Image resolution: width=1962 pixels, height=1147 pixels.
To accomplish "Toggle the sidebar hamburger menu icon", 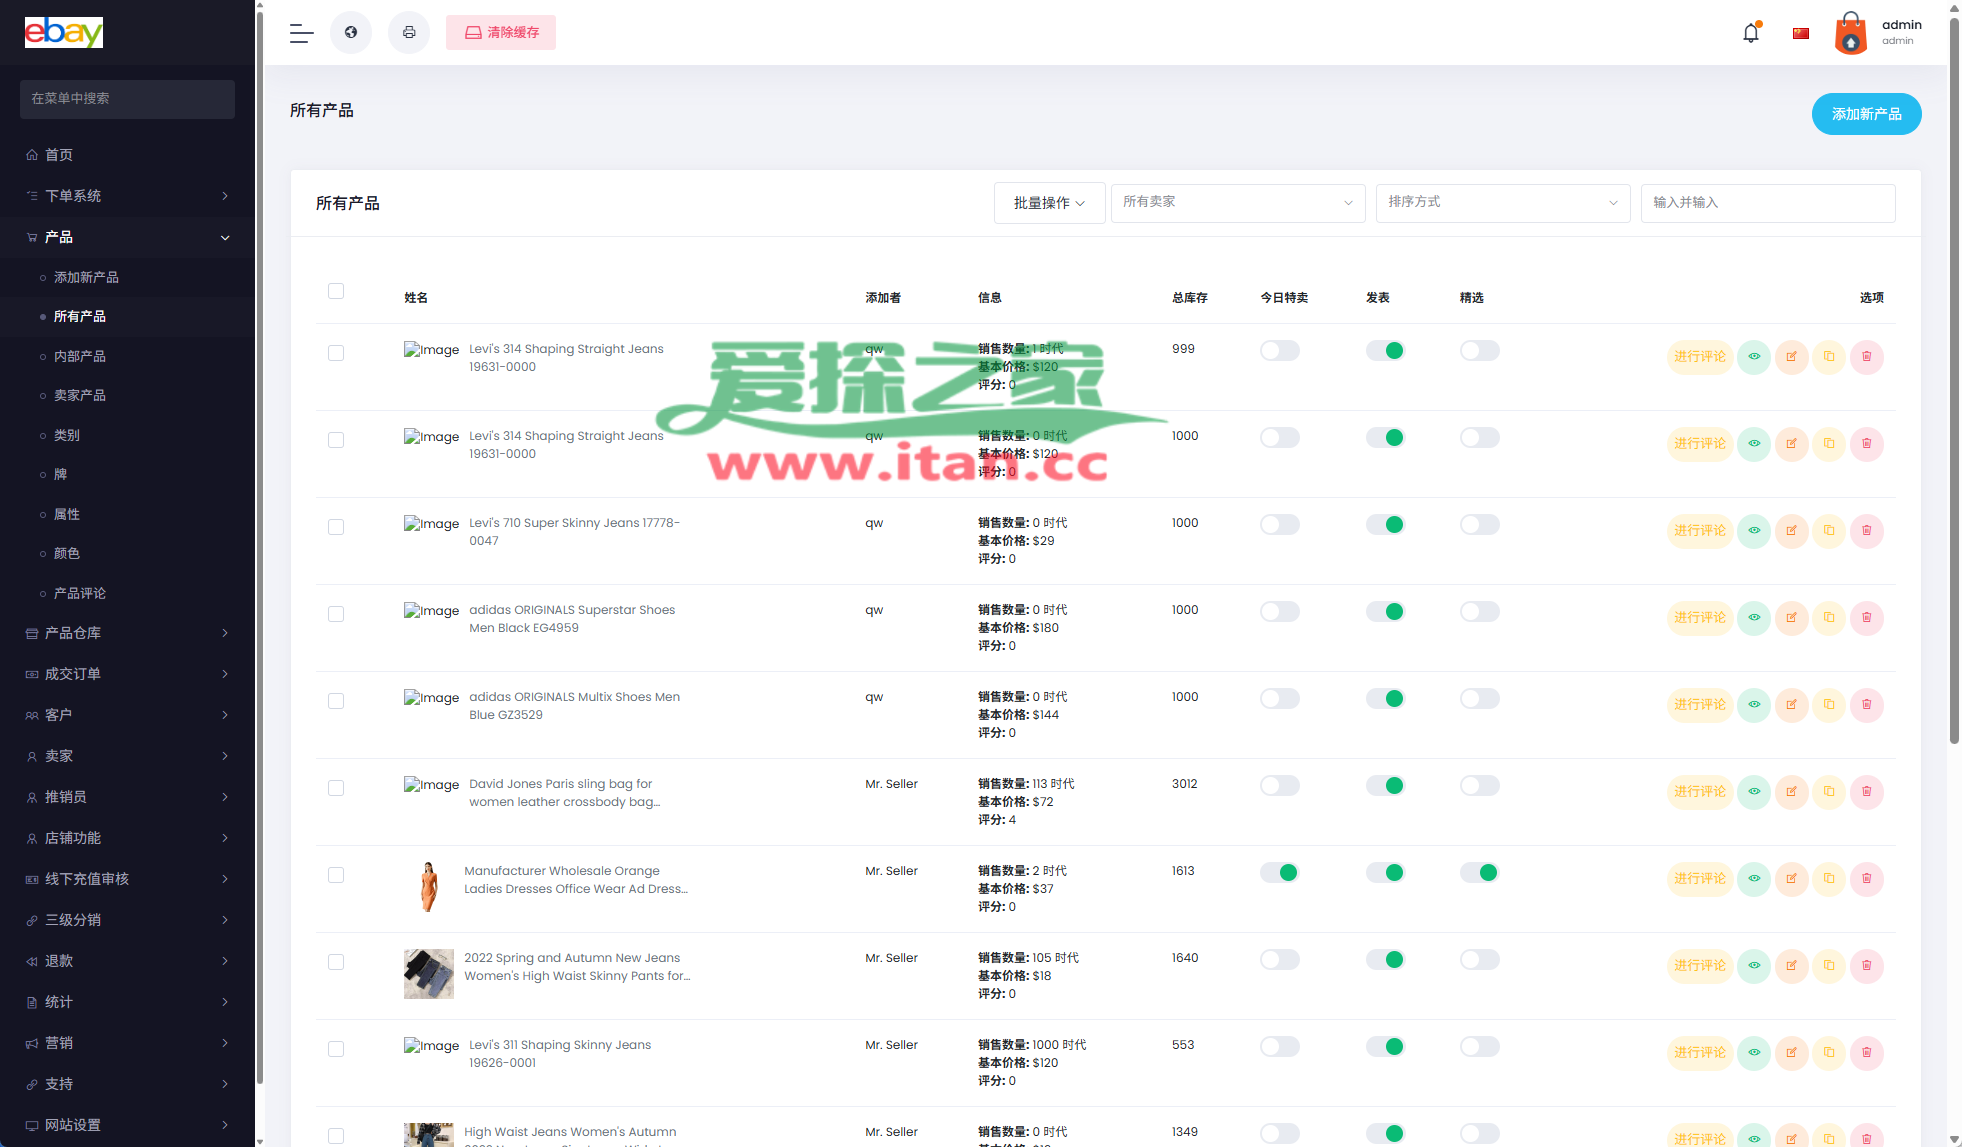I will [301, 33].
